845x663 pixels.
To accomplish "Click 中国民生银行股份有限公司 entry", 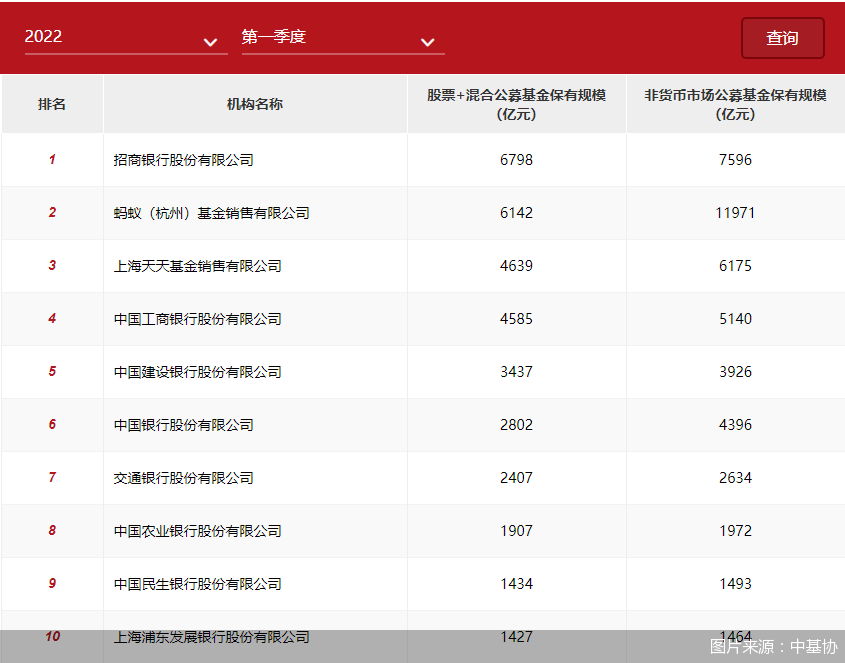I will point(198,584).
